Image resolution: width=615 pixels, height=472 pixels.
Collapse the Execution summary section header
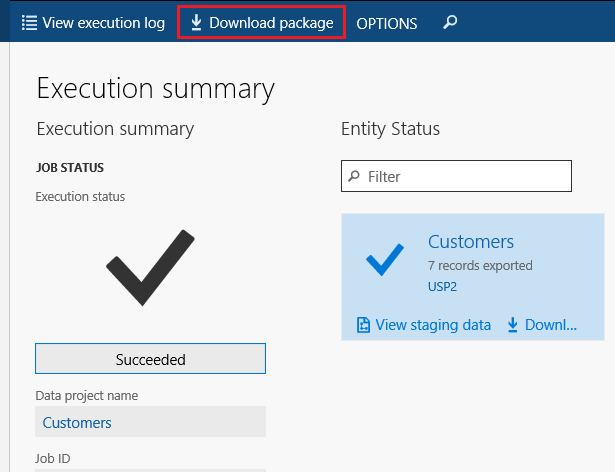point(115,129)
